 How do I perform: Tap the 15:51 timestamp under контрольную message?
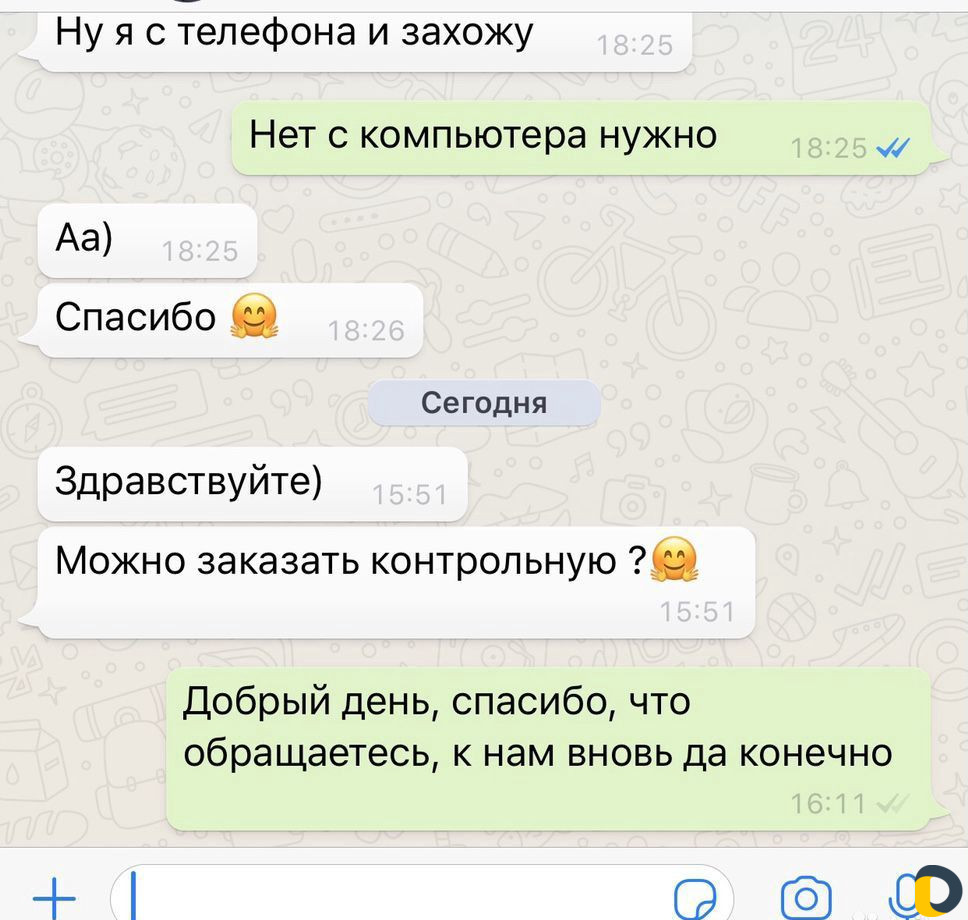pyautogui.click(x=697, y=612)
